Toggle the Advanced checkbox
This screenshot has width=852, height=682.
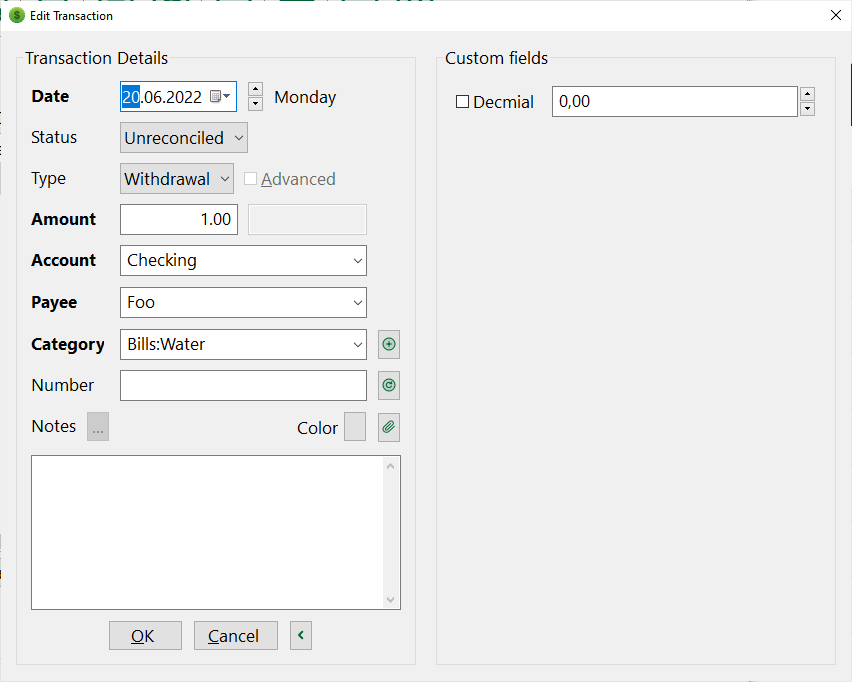tap(251, 178)
